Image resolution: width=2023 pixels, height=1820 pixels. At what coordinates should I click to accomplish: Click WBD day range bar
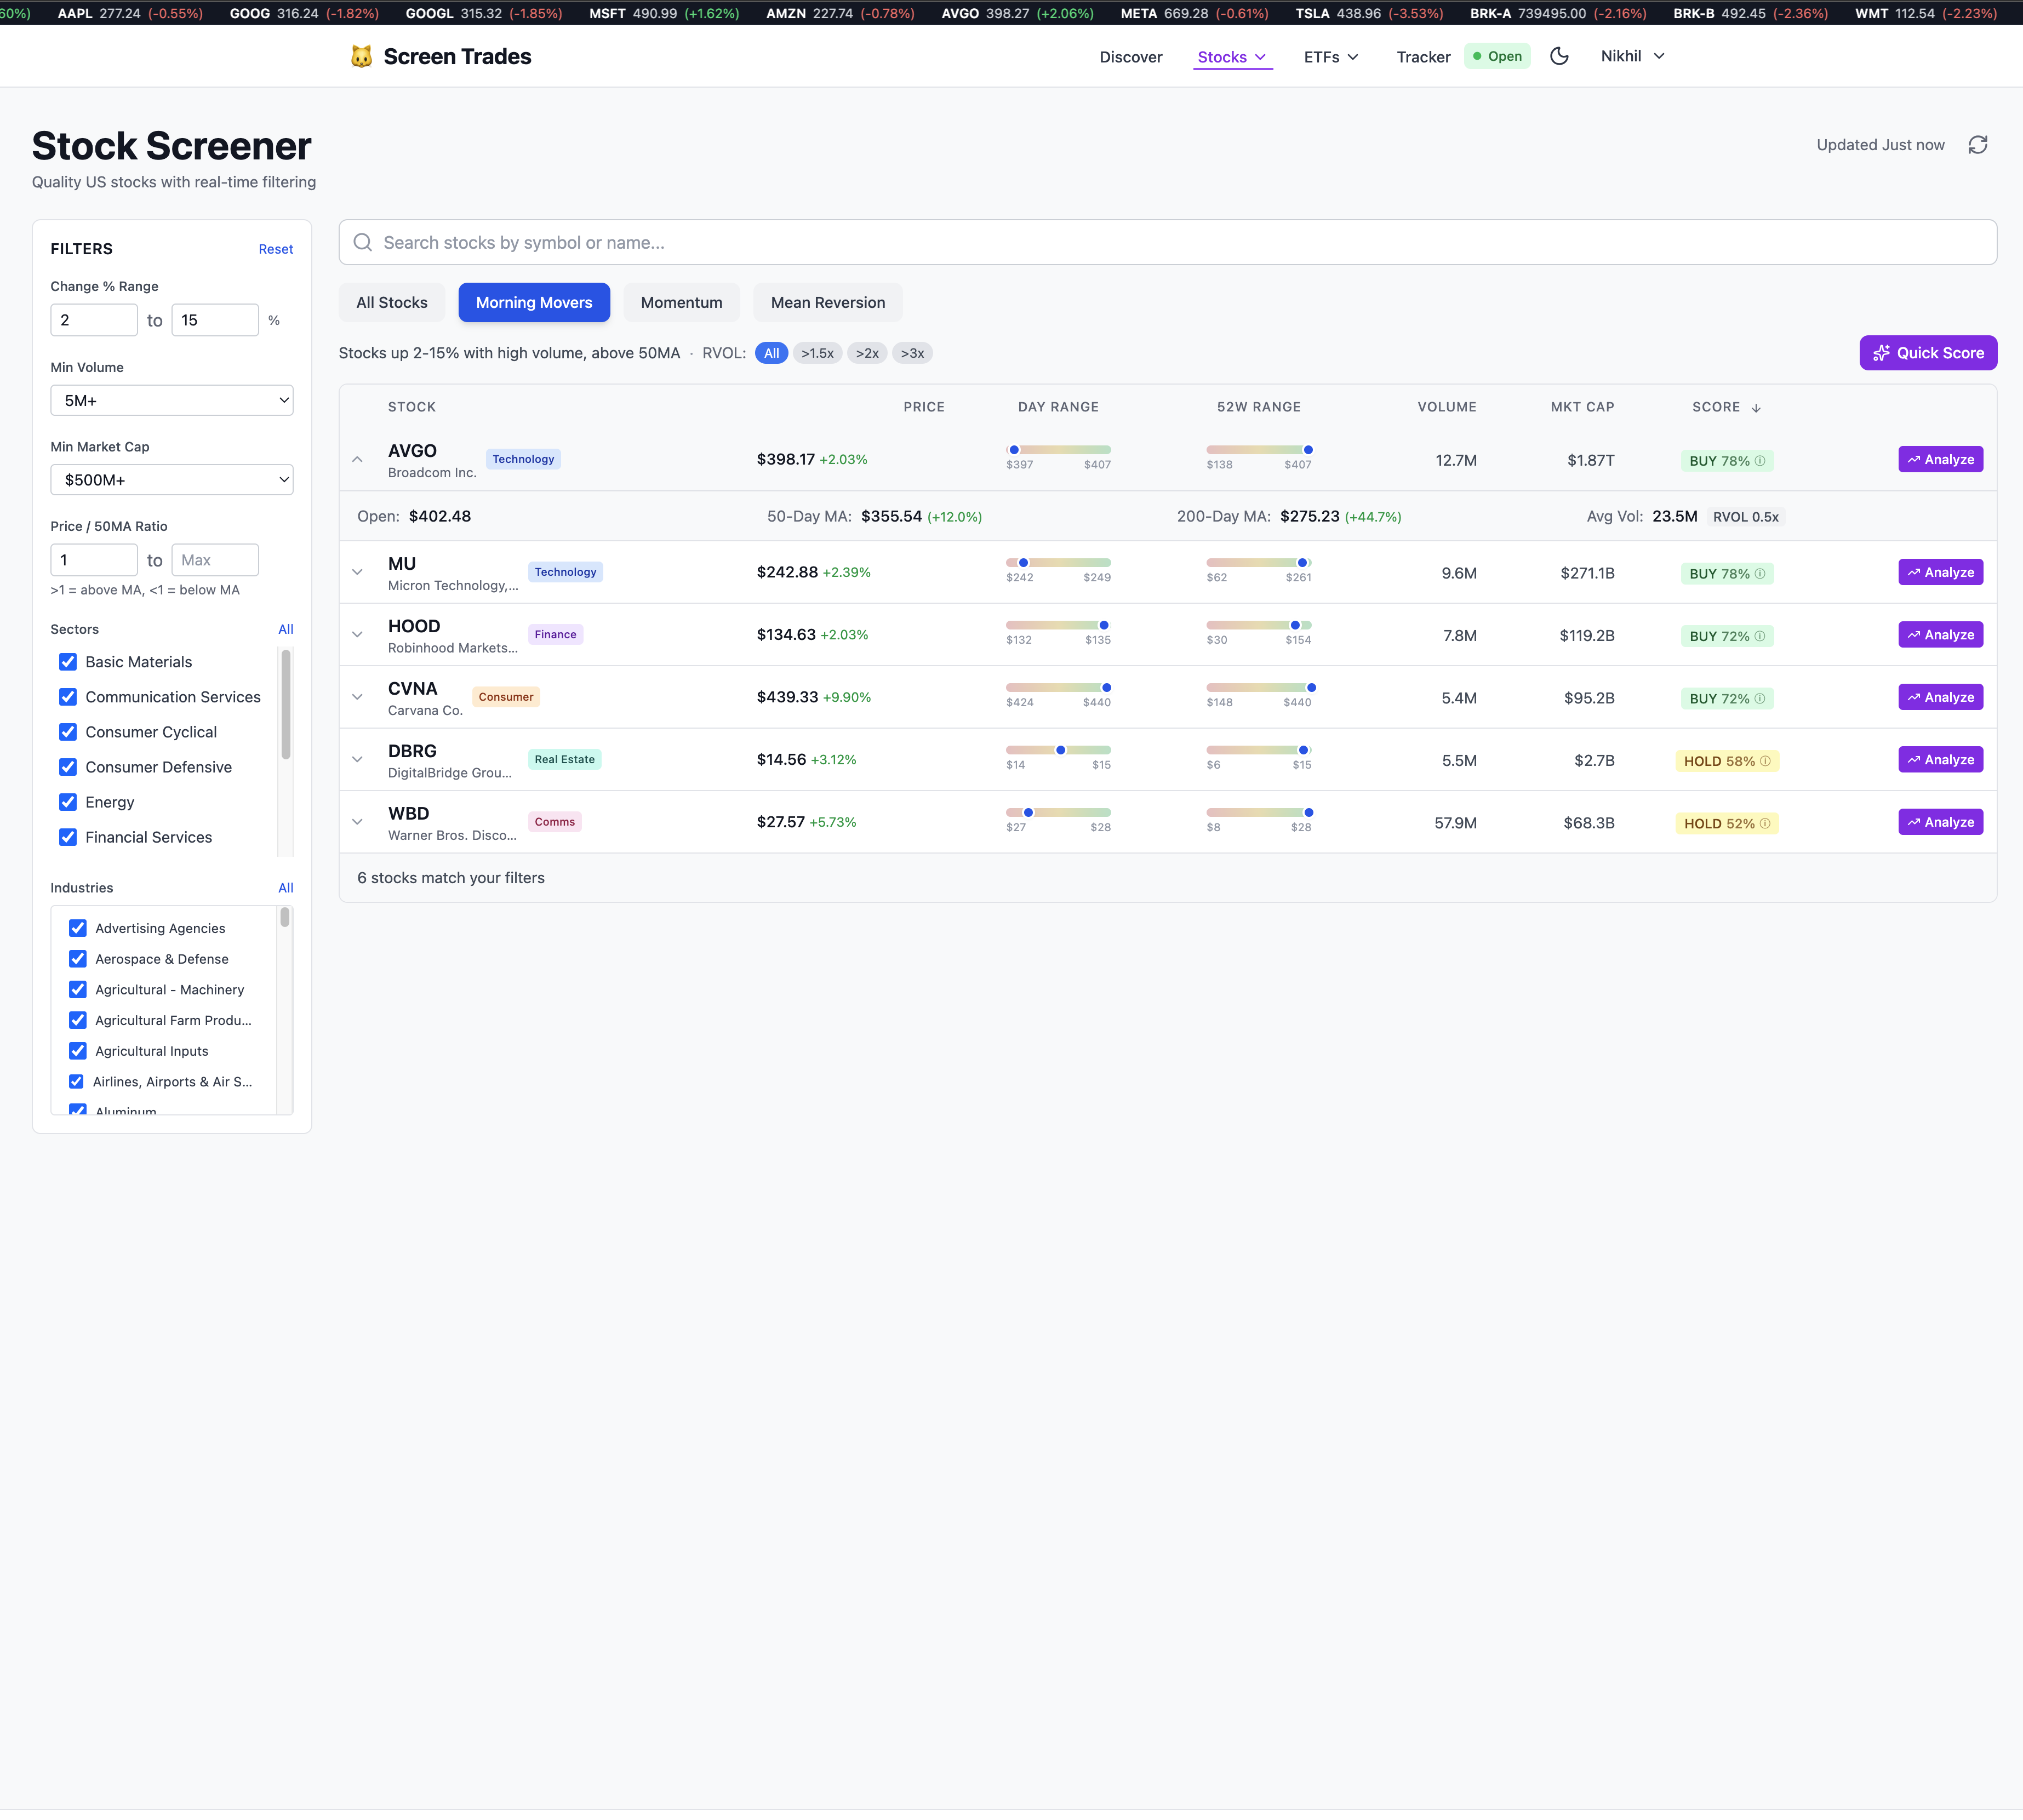pyautogui.click(x=1058, y=812)
